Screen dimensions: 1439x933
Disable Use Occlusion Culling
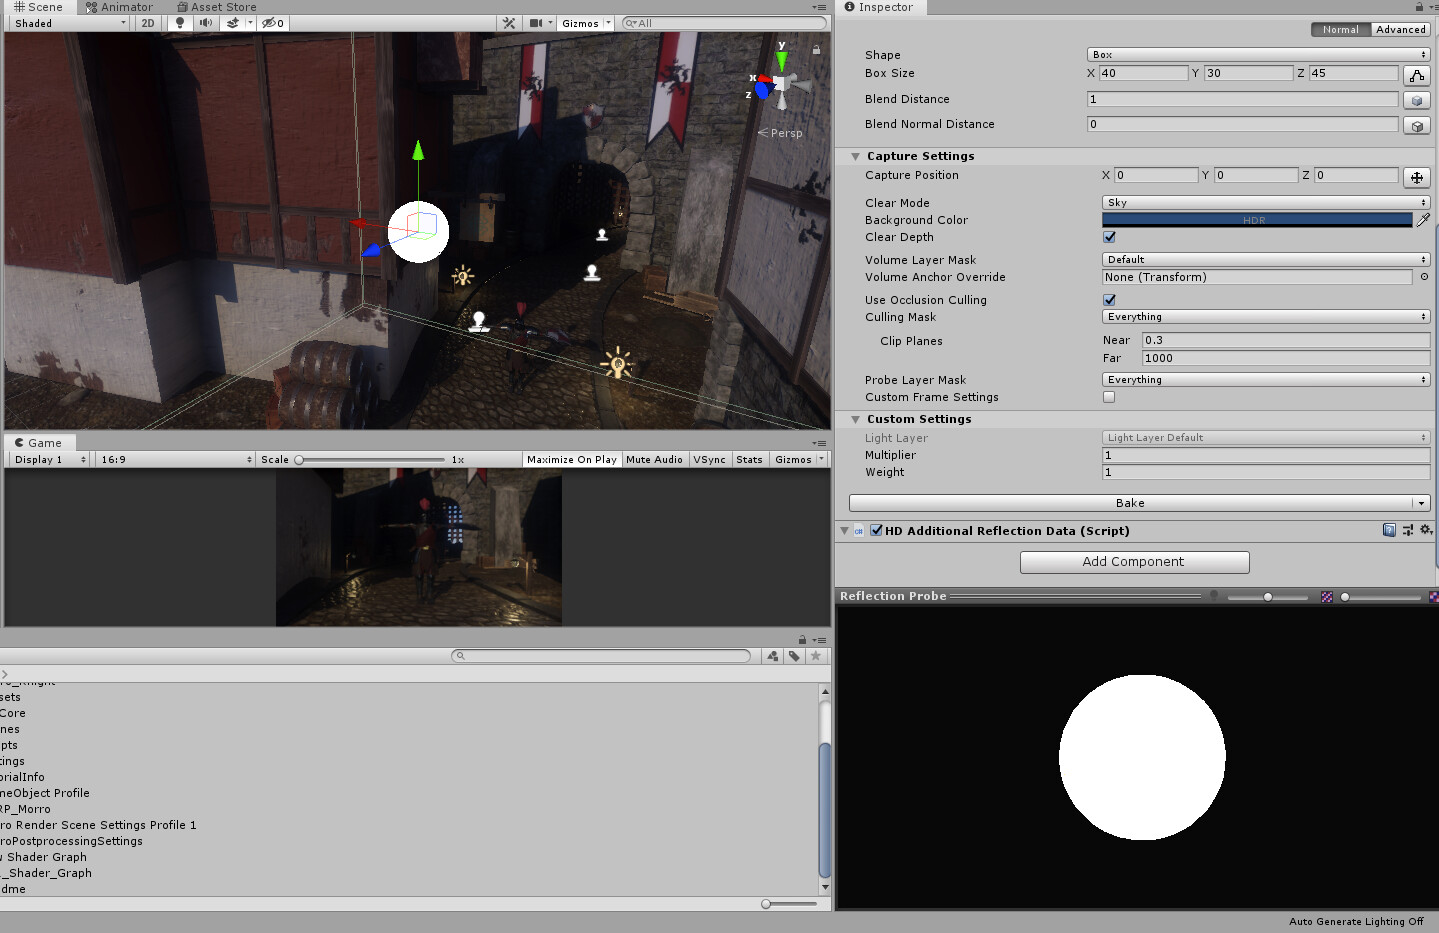[x=1108, y=299]
